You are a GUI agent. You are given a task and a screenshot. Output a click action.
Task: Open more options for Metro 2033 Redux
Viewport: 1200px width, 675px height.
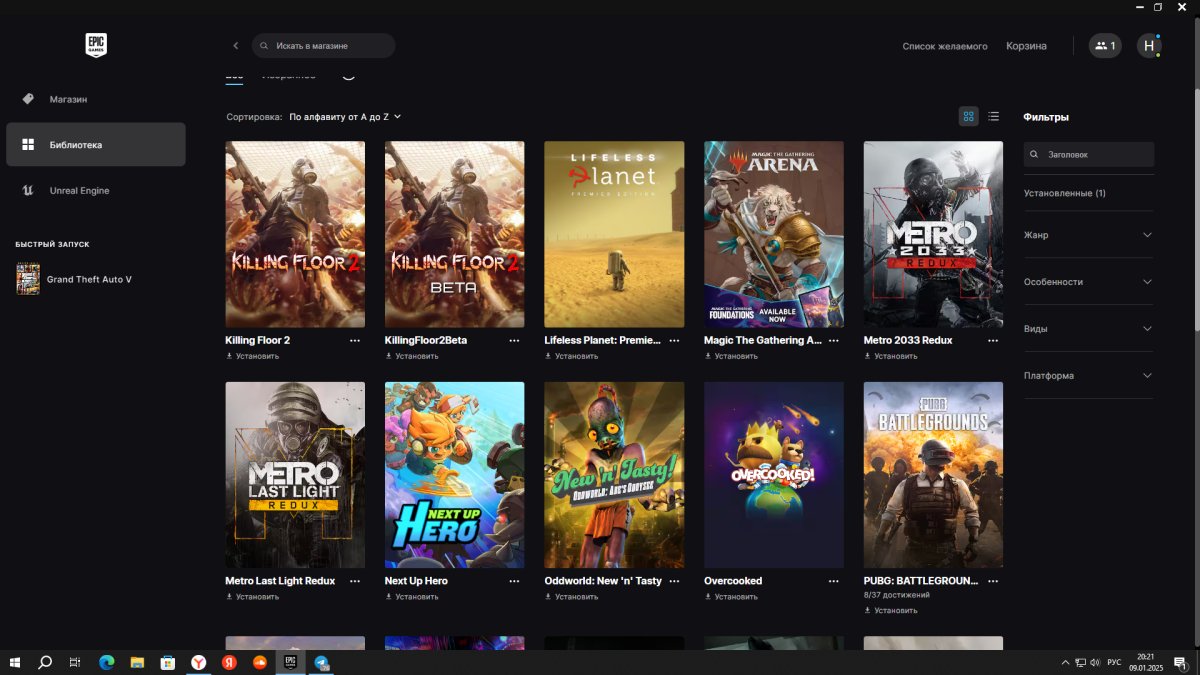click(993, 341)
